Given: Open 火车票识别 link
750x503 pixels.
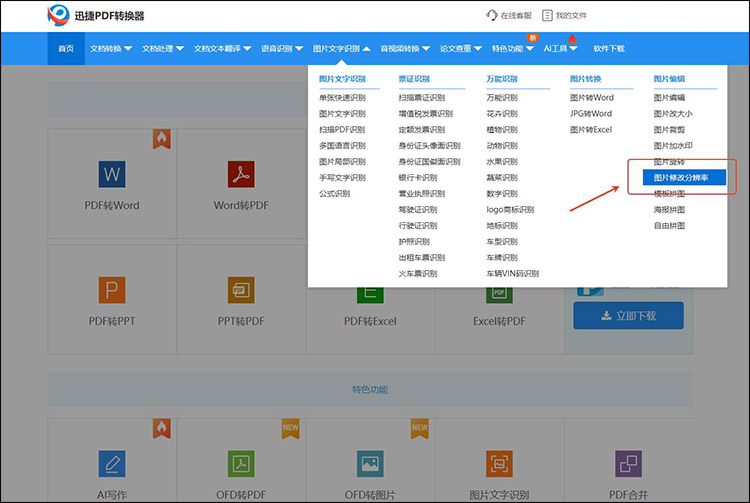Looking at the screenshot, I should (418, 273).
